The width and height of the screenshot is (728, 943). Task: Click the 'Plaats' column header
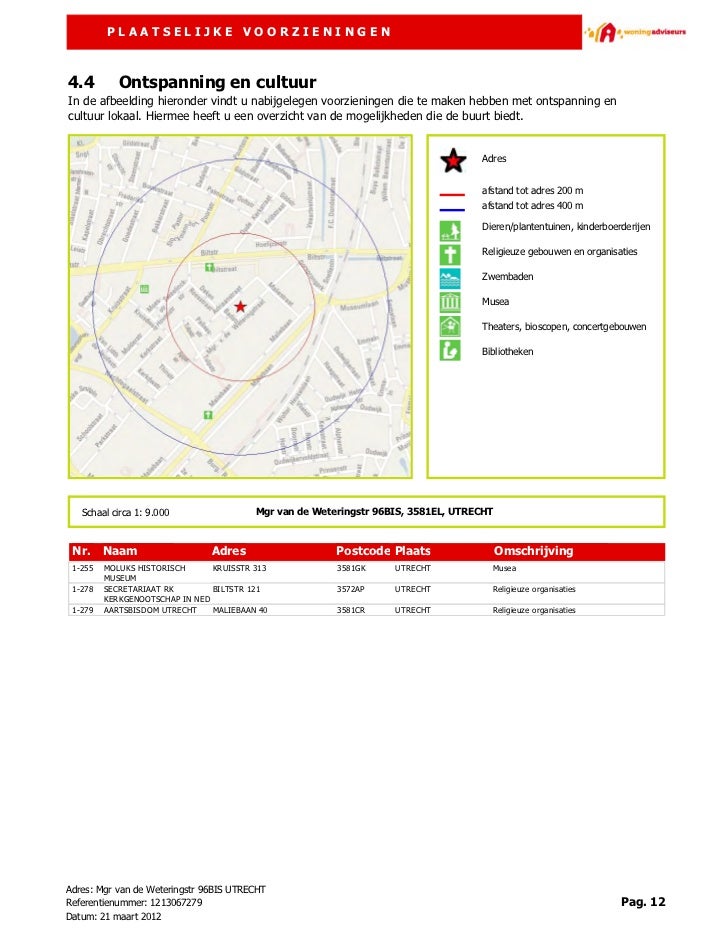[412, 551]
